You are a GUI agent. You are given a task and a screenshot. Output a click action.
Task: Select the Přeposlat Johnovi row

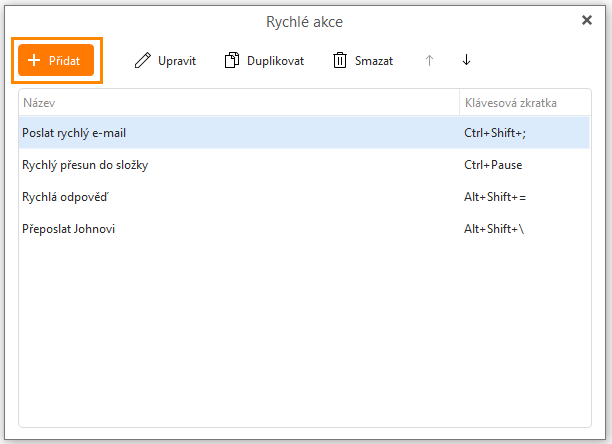click(304, 229)
